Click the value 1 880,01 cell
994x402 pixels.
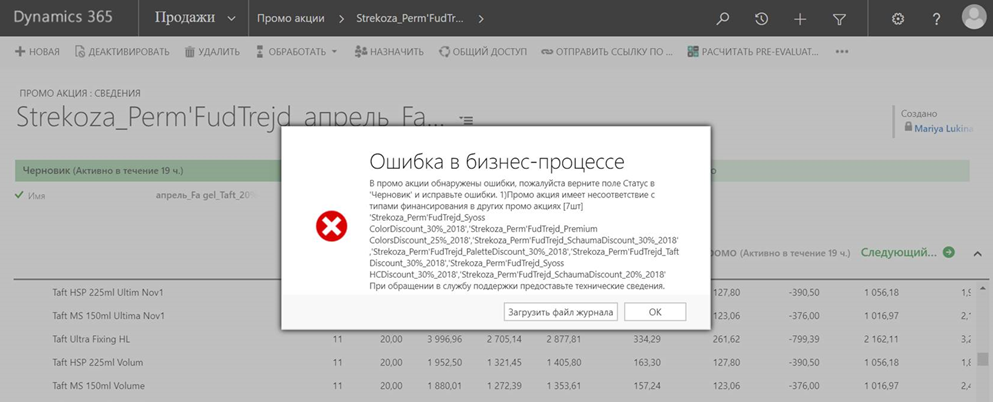click(x=443, y=386)
